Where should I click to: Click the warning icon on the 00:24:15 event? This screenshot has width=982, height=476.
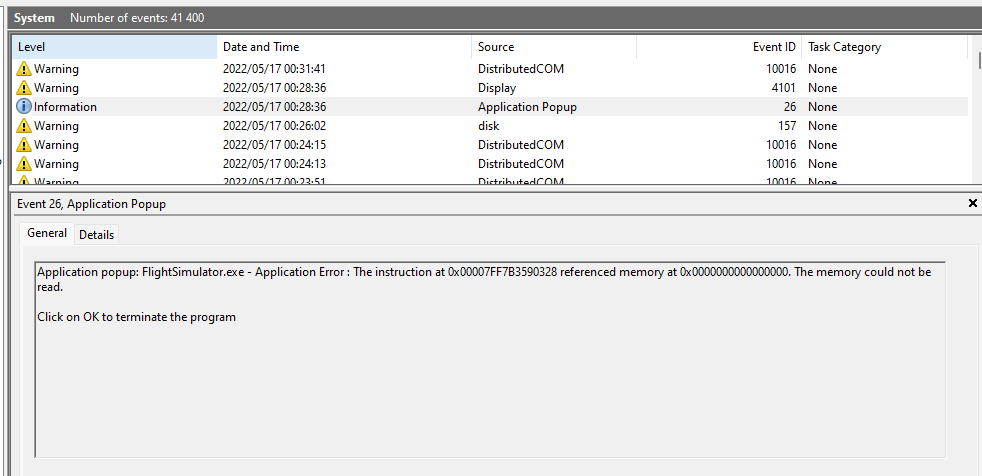click(x=24, y=145)
